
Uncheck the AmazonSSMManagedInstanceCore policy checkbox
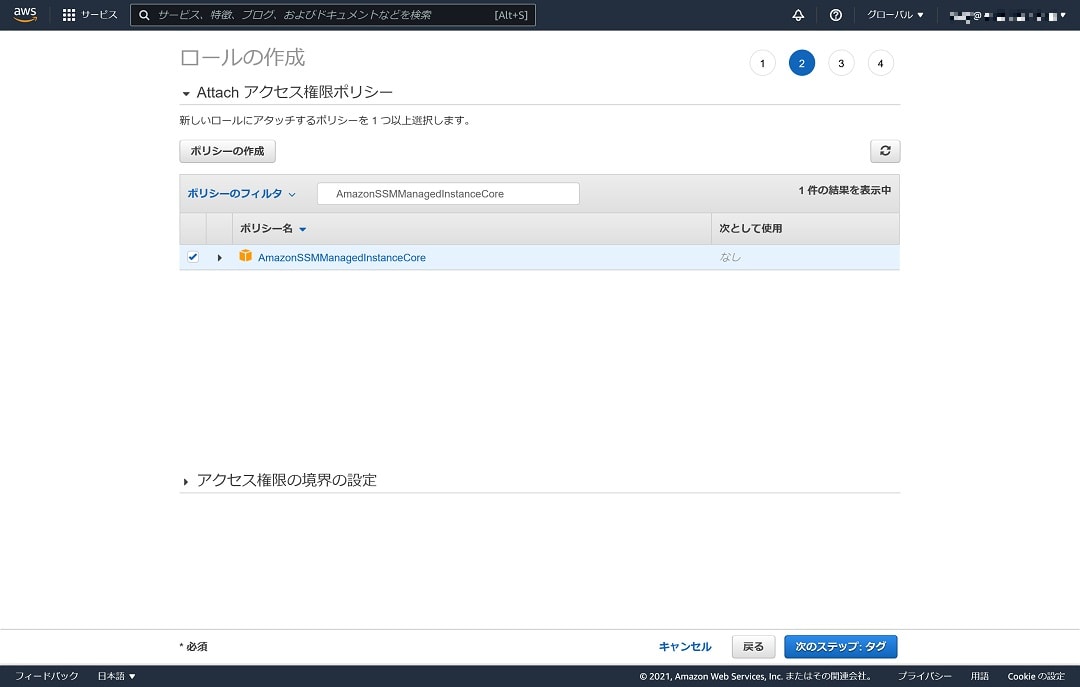(193, 257)
